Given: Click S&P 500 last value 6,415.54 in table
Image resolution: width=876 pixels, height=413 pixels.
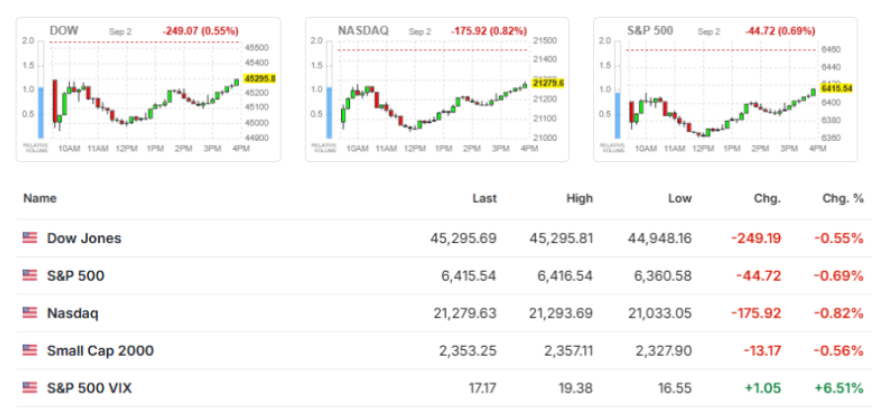Looking at the screenshot, I should 469,276.
